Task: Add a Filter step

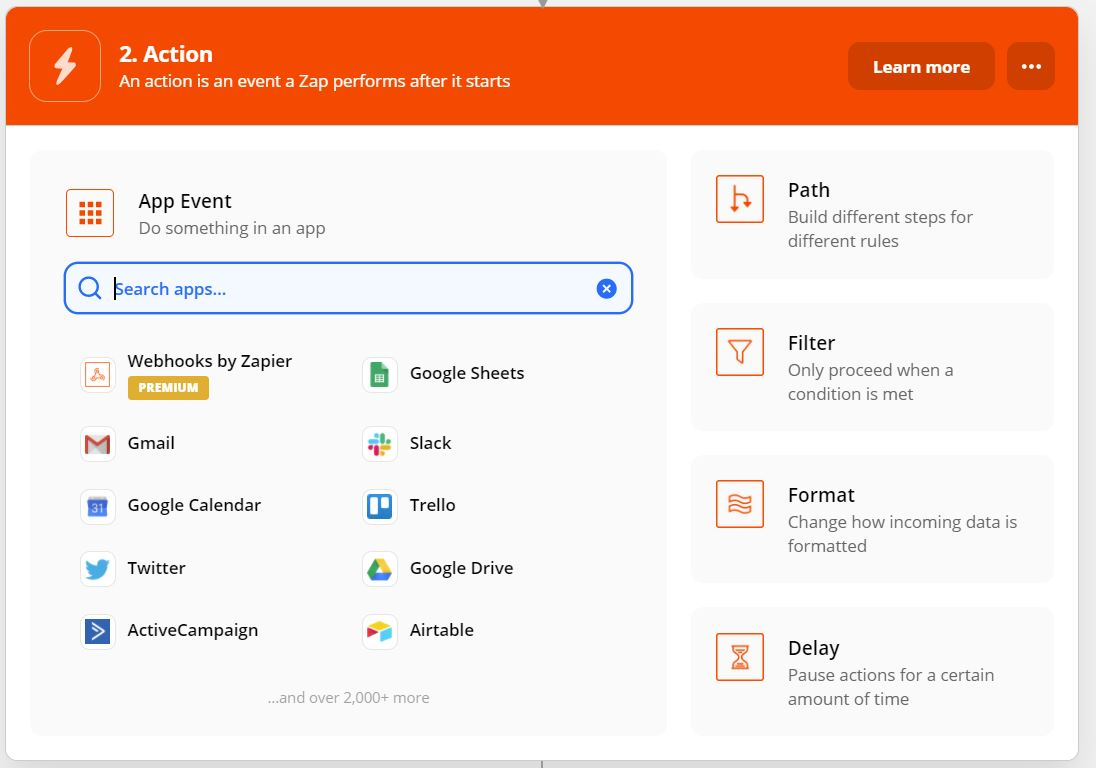Action: tap(872, 367)
